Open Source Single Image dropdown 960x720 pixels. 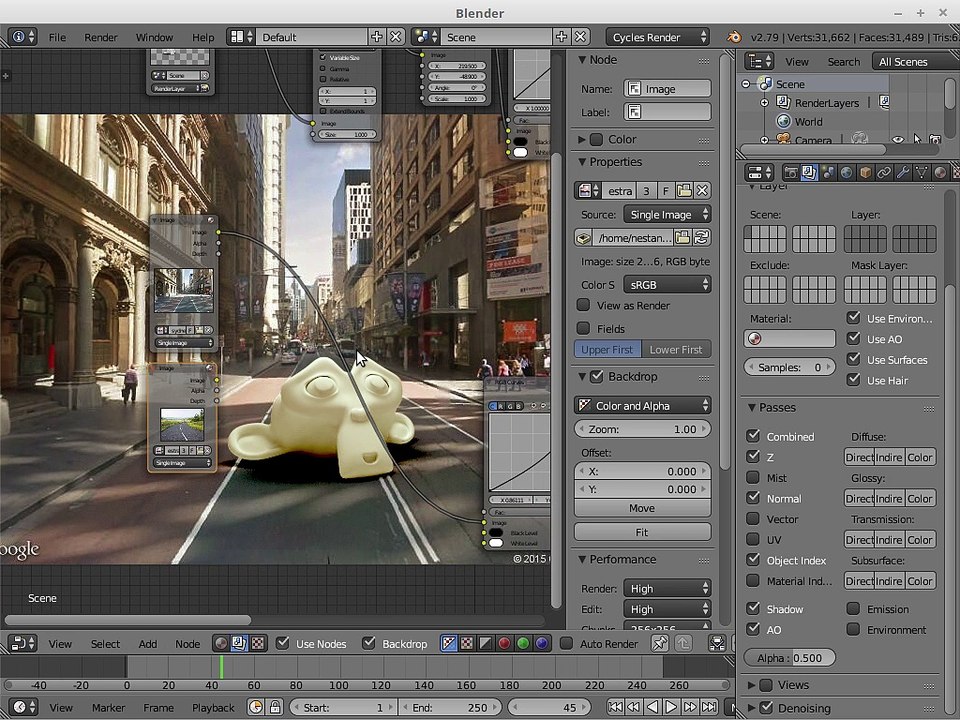(x=667, y=214)
